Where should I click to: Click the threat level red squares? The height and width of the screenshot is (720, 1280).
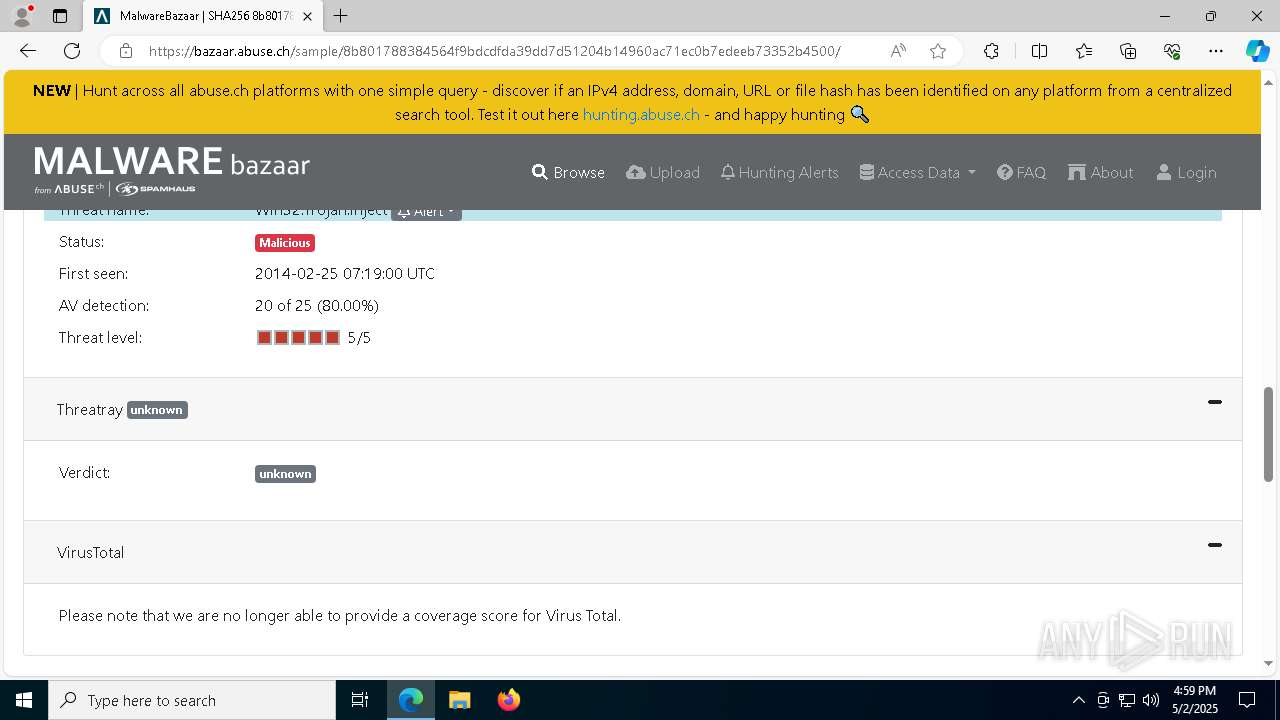[298, 338]
